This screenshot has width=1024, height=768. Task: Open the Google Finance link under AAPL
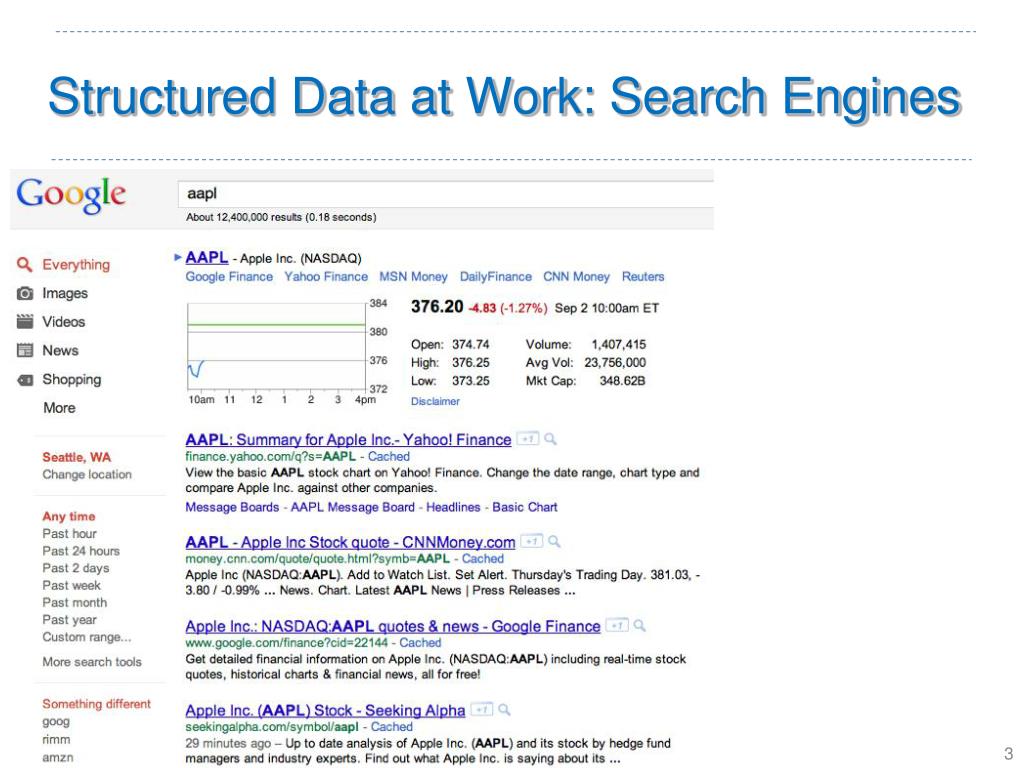229,277
